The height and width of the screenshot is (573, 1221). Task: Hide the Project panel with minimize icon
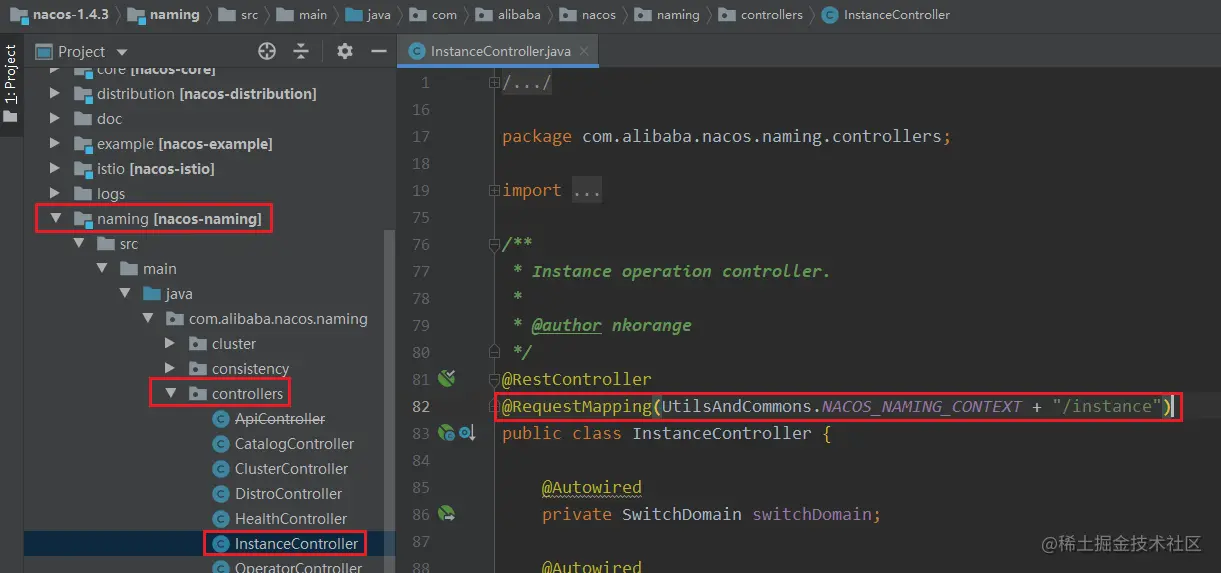click(378, 51)
